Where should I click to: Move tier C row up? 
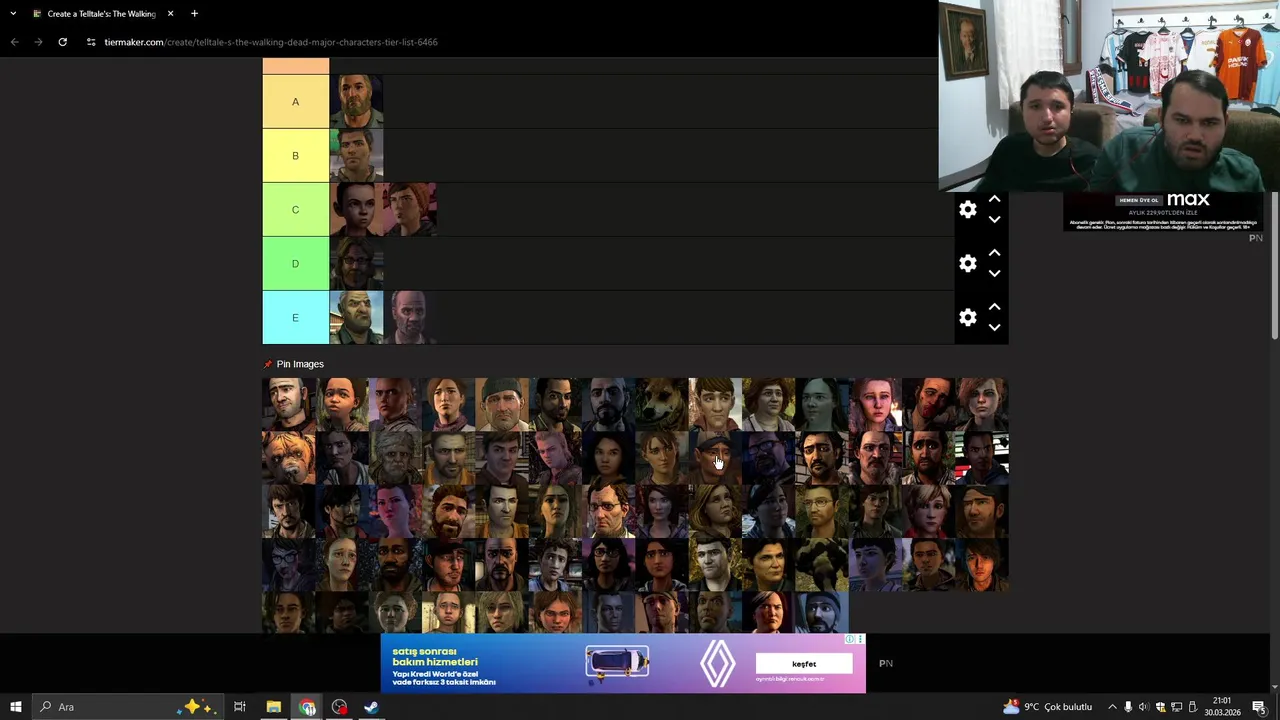click(x=994, y=200)
